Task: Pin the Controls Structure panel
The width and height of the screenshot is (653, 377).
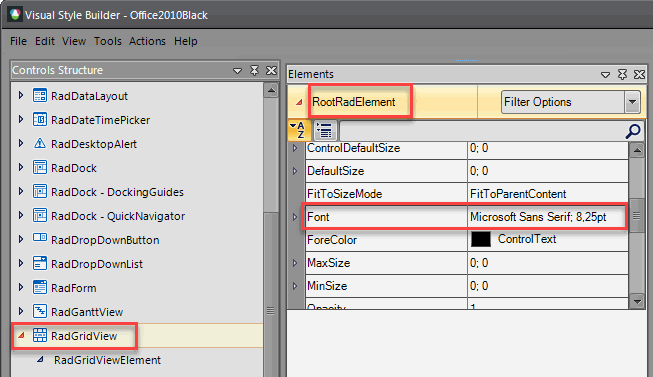Action: pos(254,70)
